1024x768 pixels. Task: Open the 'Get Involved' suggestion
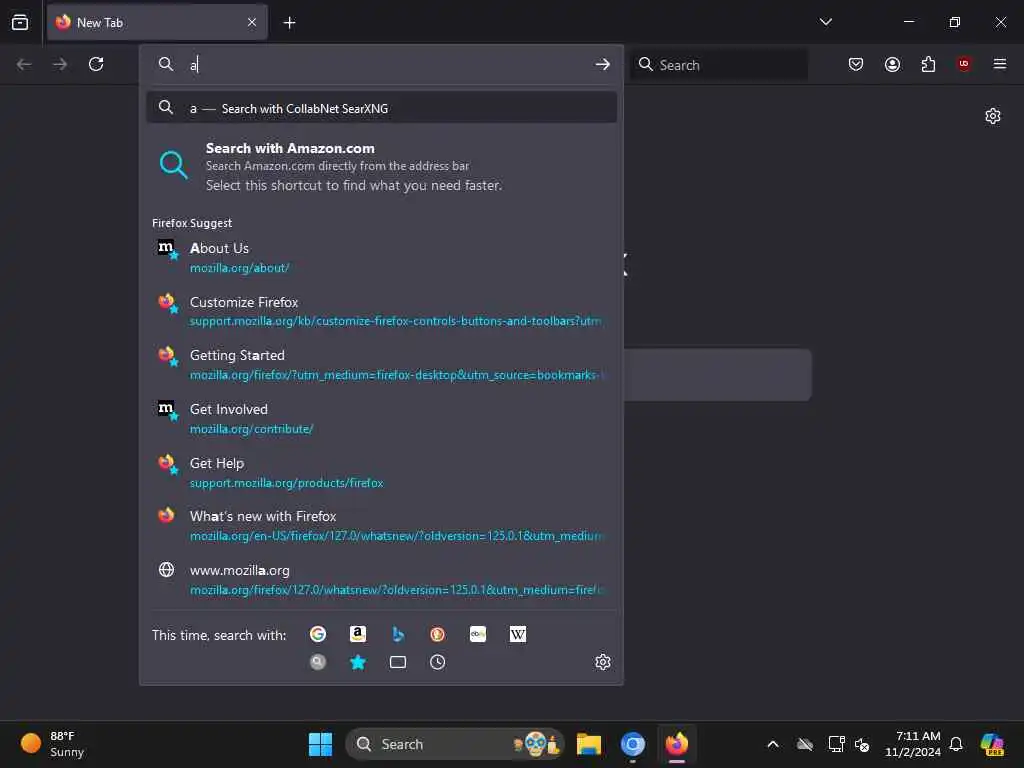pyautogui.click(x=381, y=419)
